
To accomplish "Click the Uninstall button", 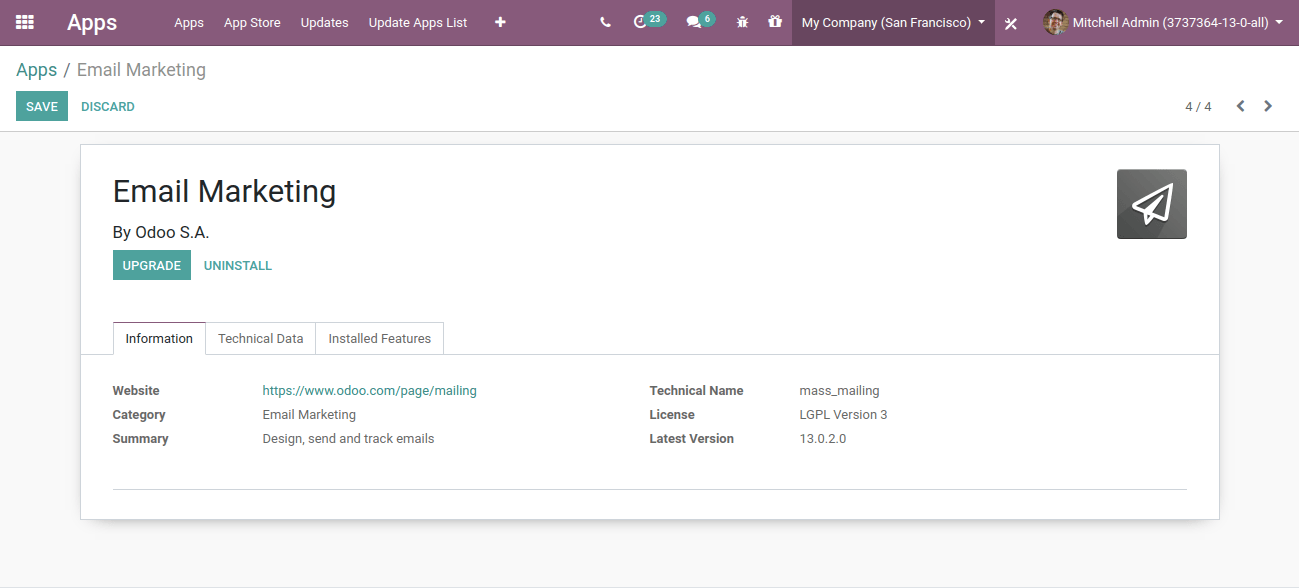I will [238, 265].
